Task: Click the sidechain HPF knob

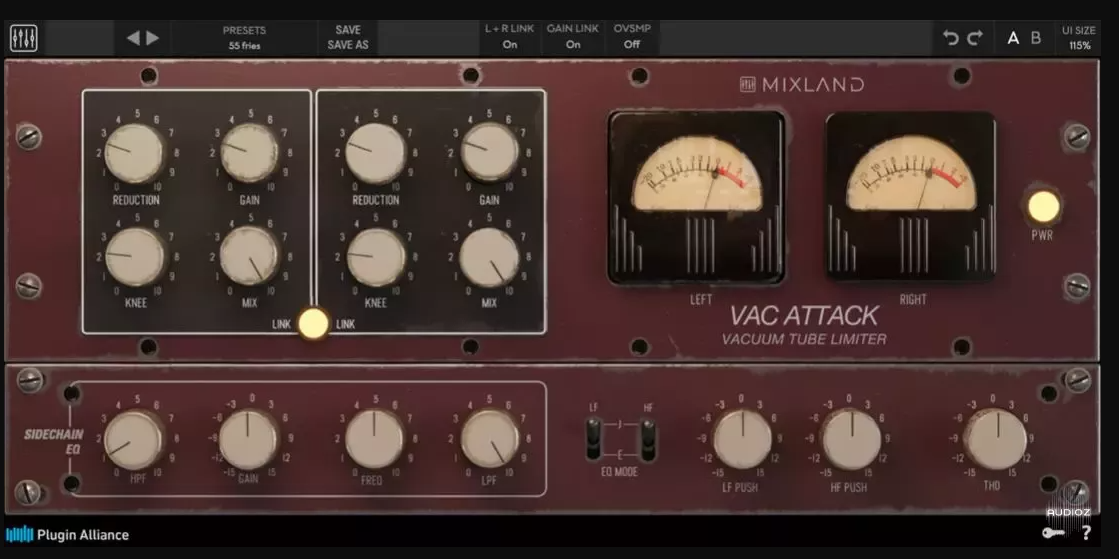Action: click(134, 440)
